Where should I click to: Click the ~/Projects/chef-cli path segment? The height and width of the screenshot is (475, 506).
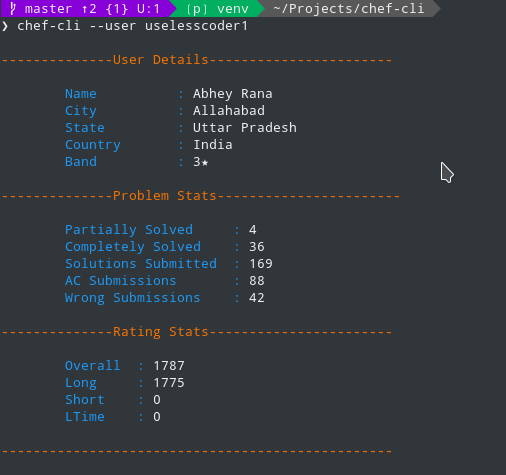pyautogui.click(x=349, y=8)
